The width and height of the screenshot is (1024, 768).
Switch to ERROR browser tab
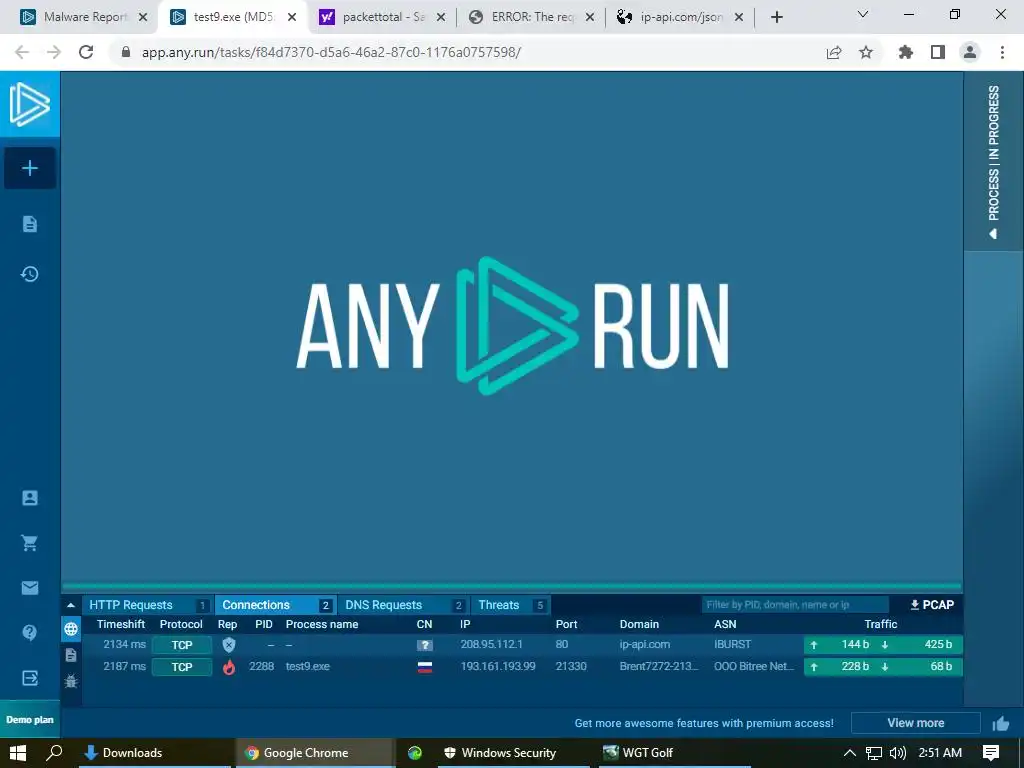point(532,17)
